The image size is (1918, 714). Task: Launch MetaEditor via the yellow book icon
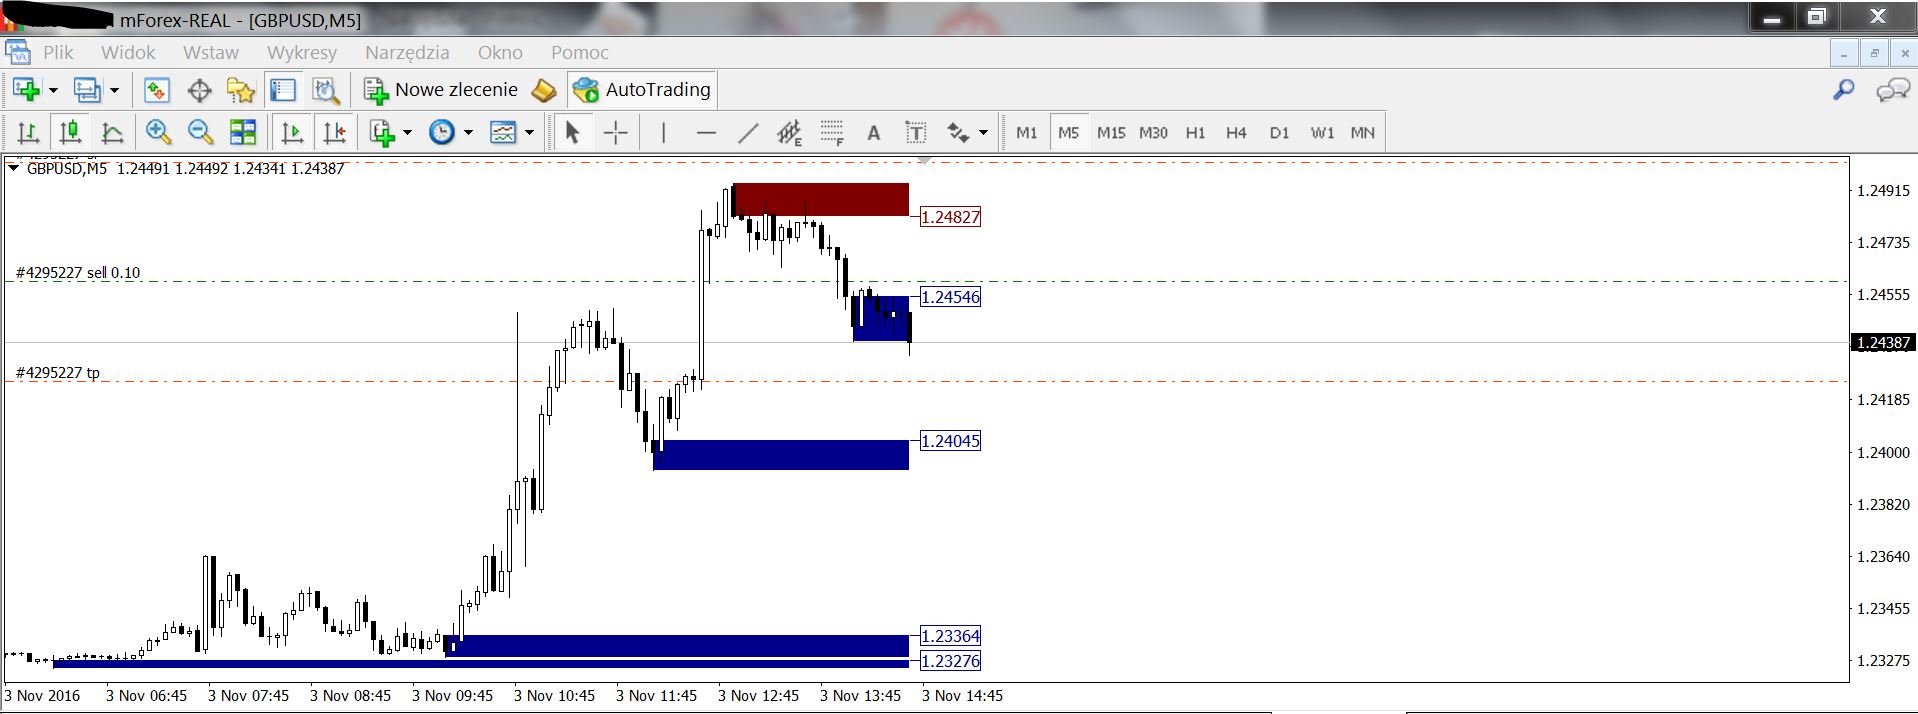(x=543, y=90)
